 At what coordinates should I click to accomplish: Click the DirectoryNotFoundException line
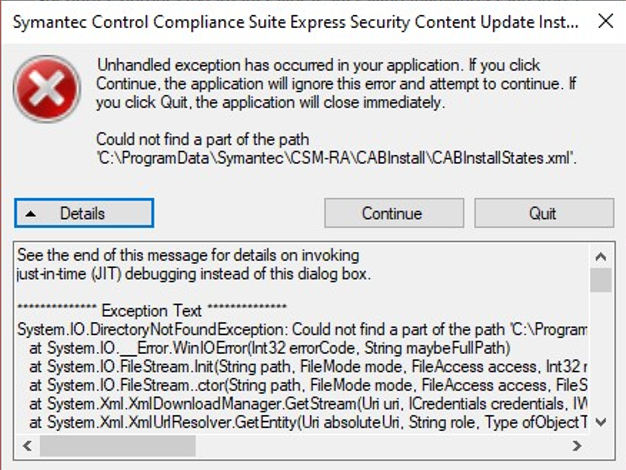[300, 329]
